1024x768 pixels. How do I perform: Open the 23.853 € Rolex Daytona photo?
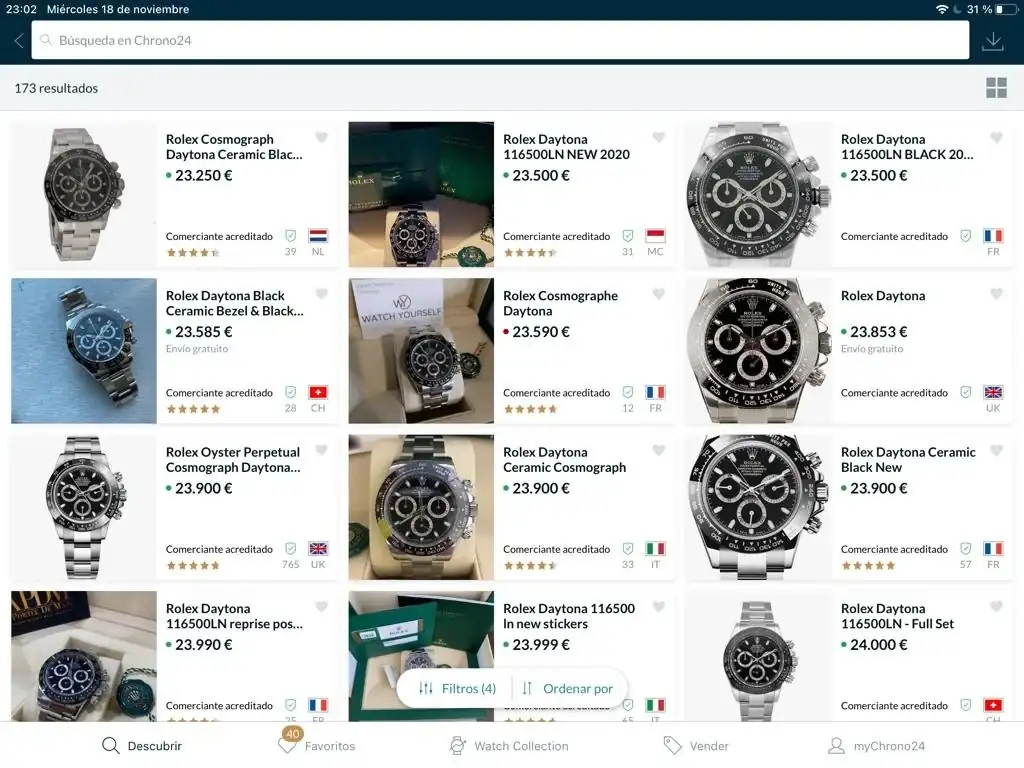pyautogui.click(x=759, y=351)
